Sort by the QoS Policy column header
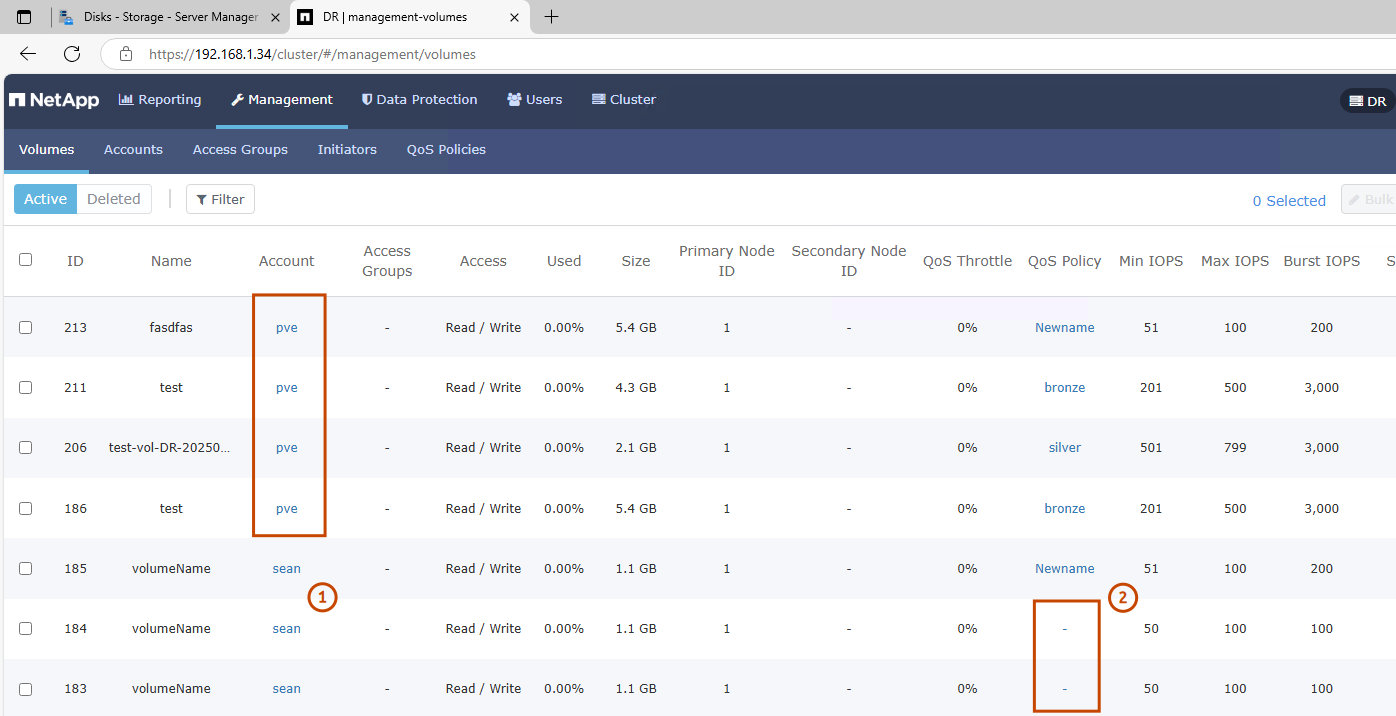The image size is (1396, 716). tap(1064, 261)
